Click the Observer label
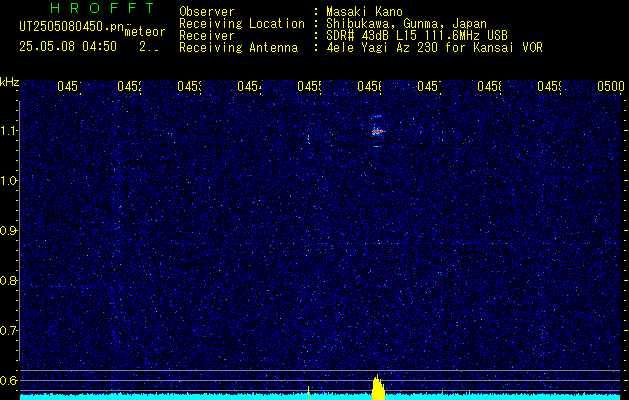The width and height of the screenshot is (629, 400). (x=207, y=12)
